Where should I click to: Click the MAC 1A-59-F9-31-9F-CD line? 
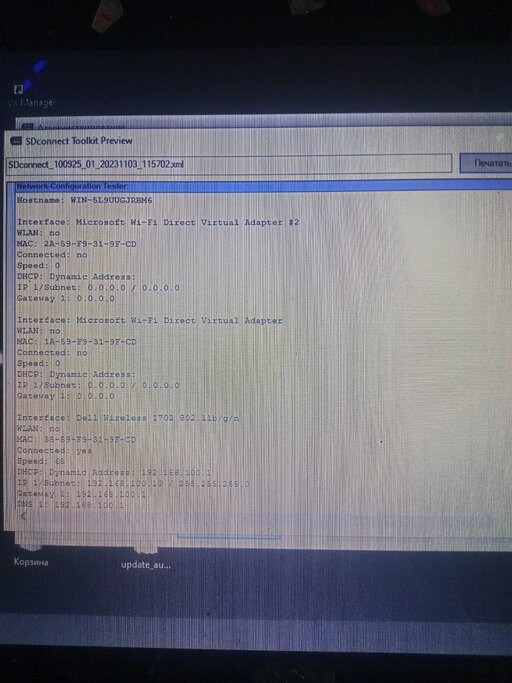coord(76,342)
